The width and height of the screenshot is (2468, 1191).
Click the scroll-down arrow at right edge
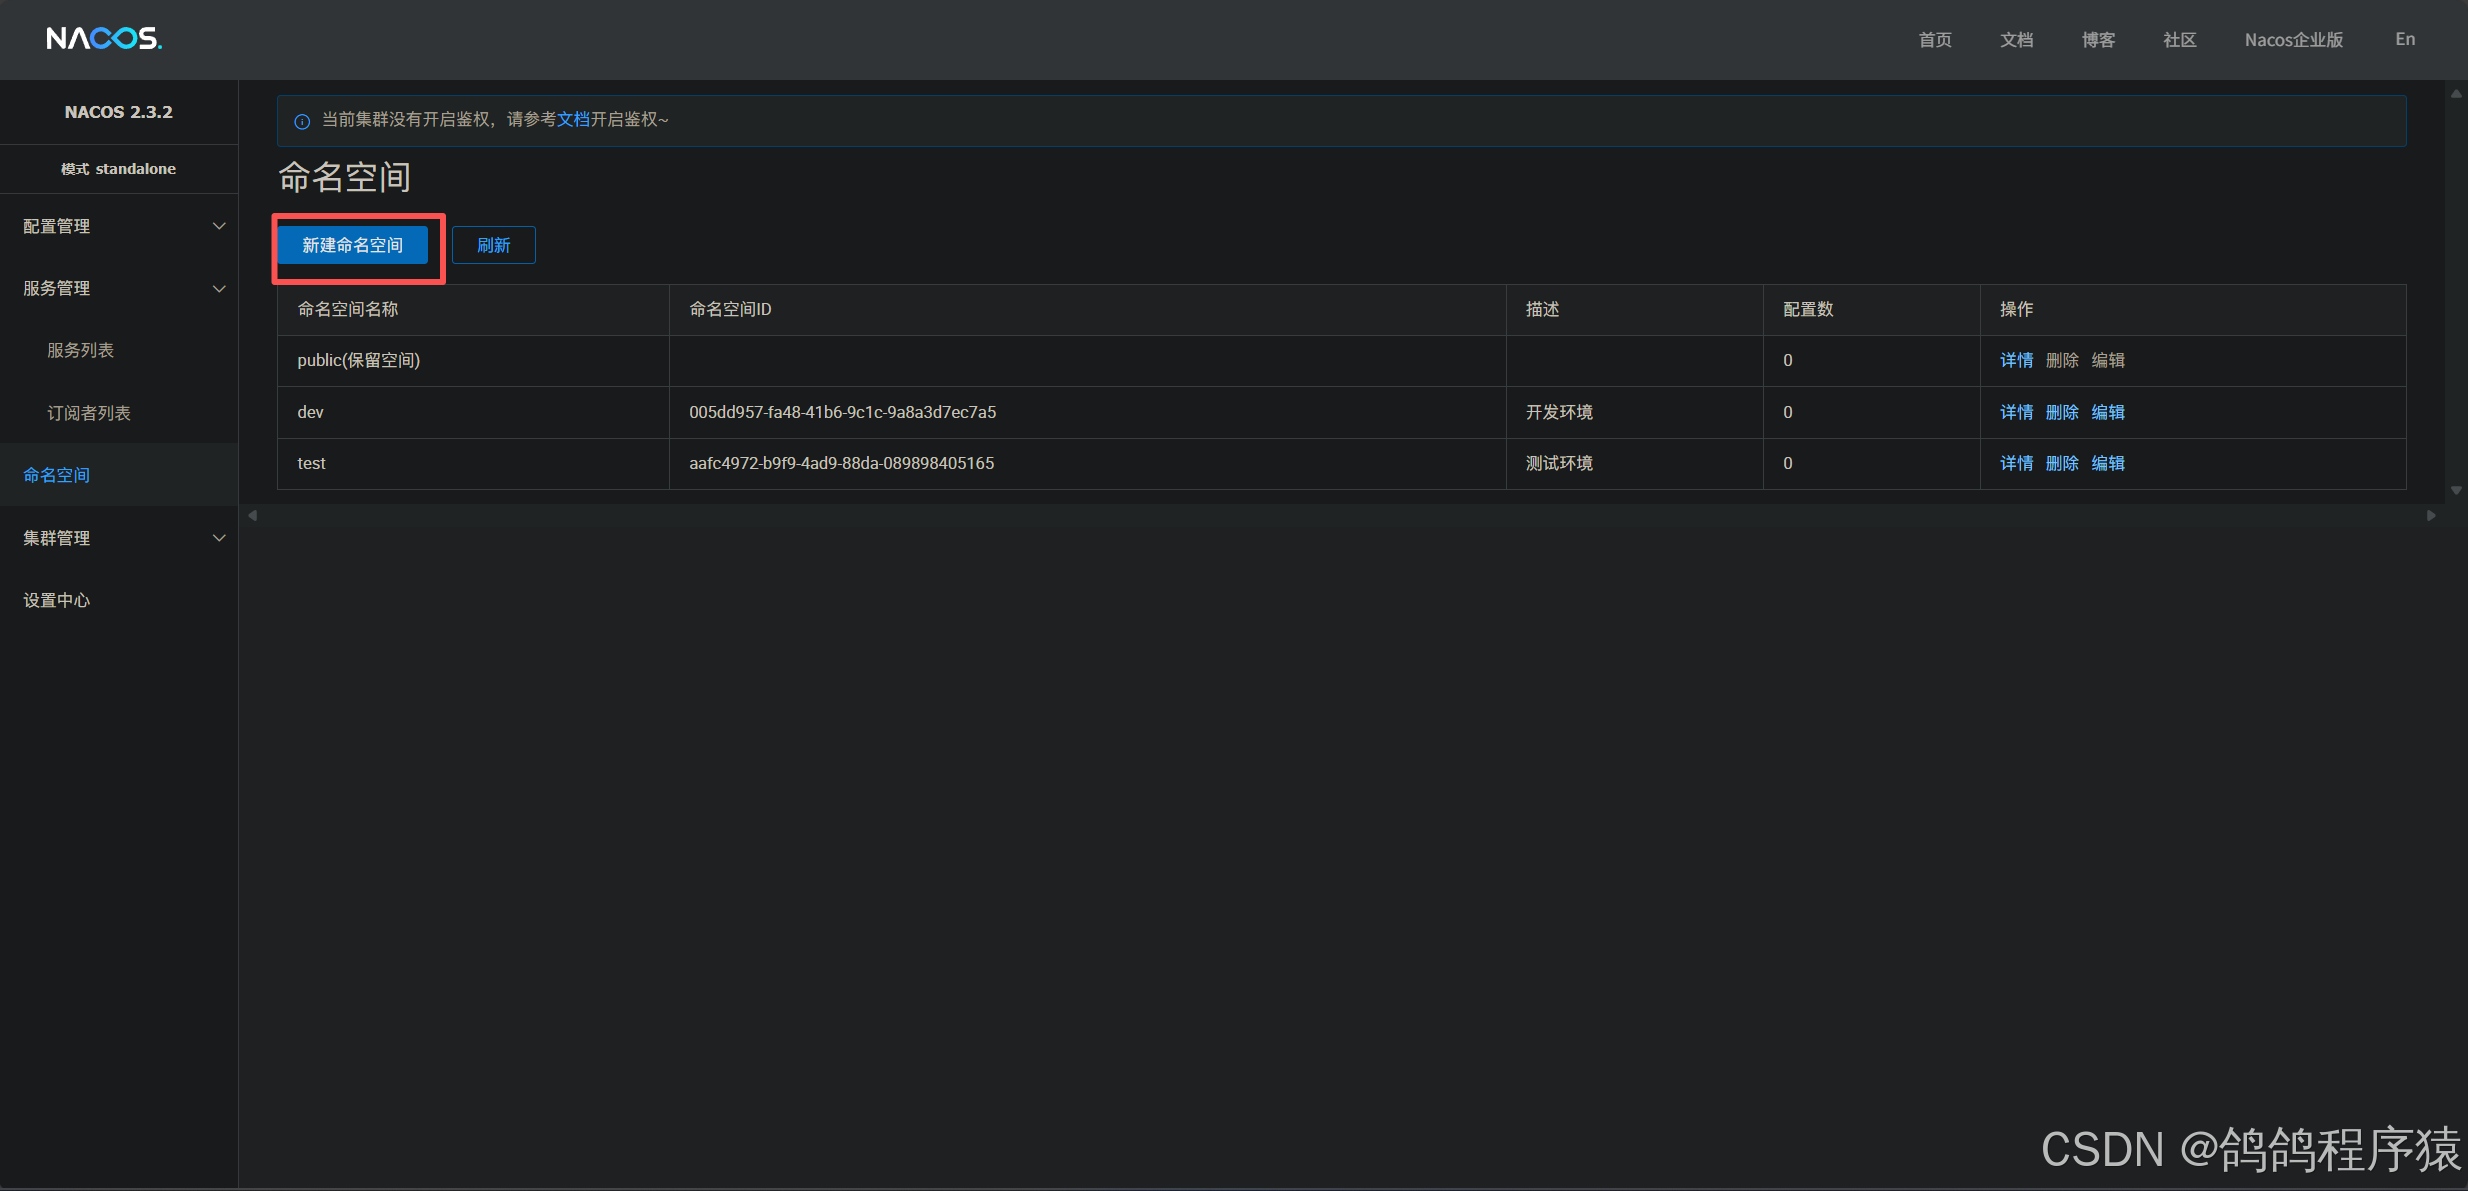[2456, 490]
